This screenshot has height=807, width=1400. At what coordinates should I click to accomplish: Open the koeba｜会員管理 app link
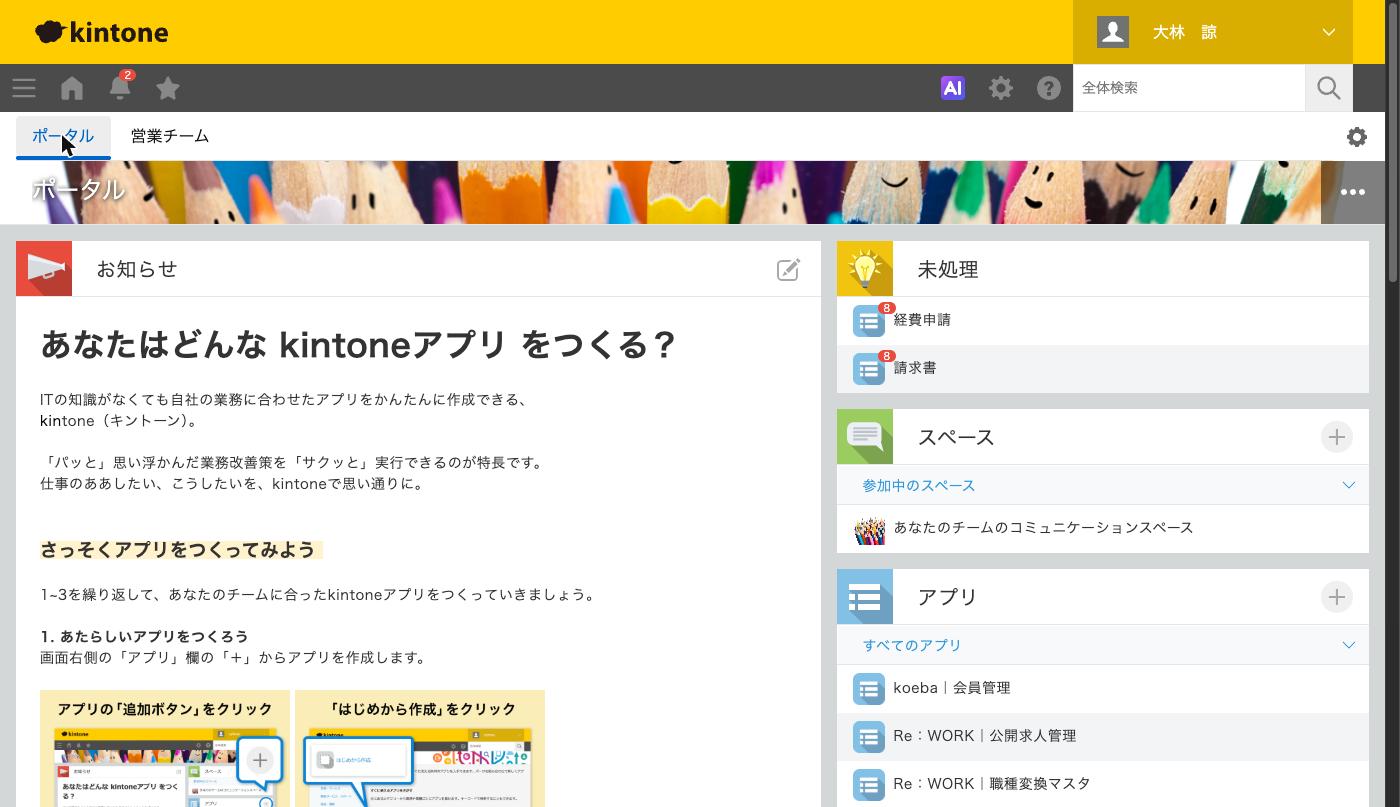click(x=952, y=688)
